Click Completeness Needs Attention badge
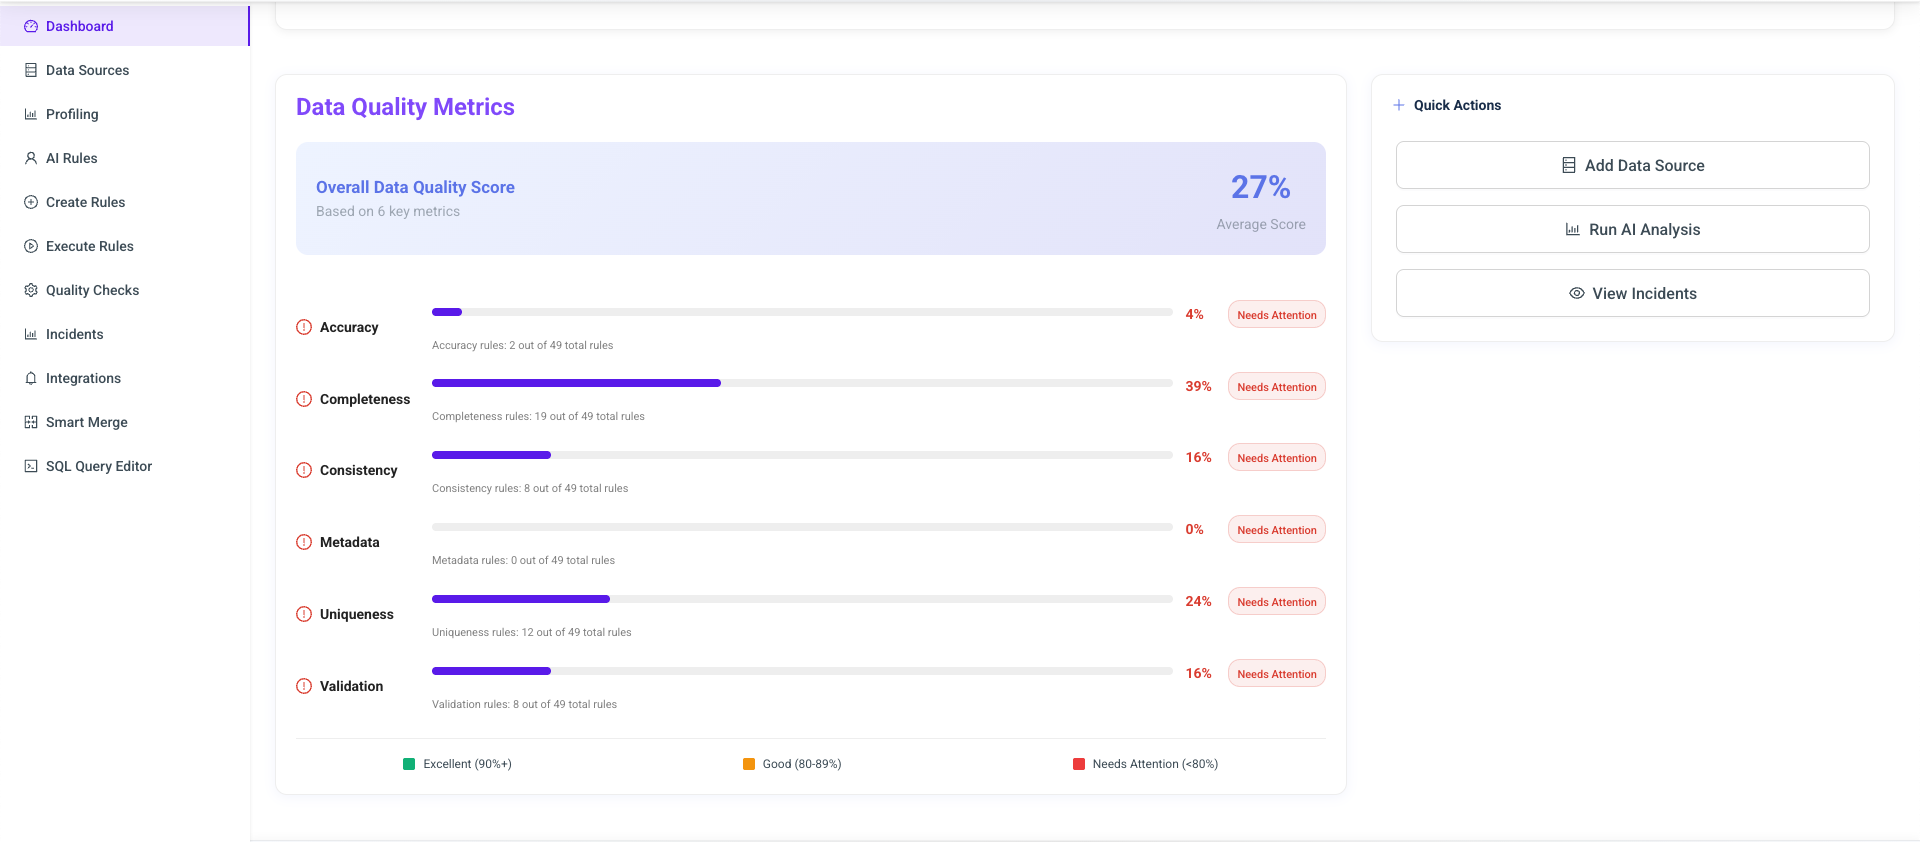Viewport: 1920px width, 842px height. coord(1276,387)
